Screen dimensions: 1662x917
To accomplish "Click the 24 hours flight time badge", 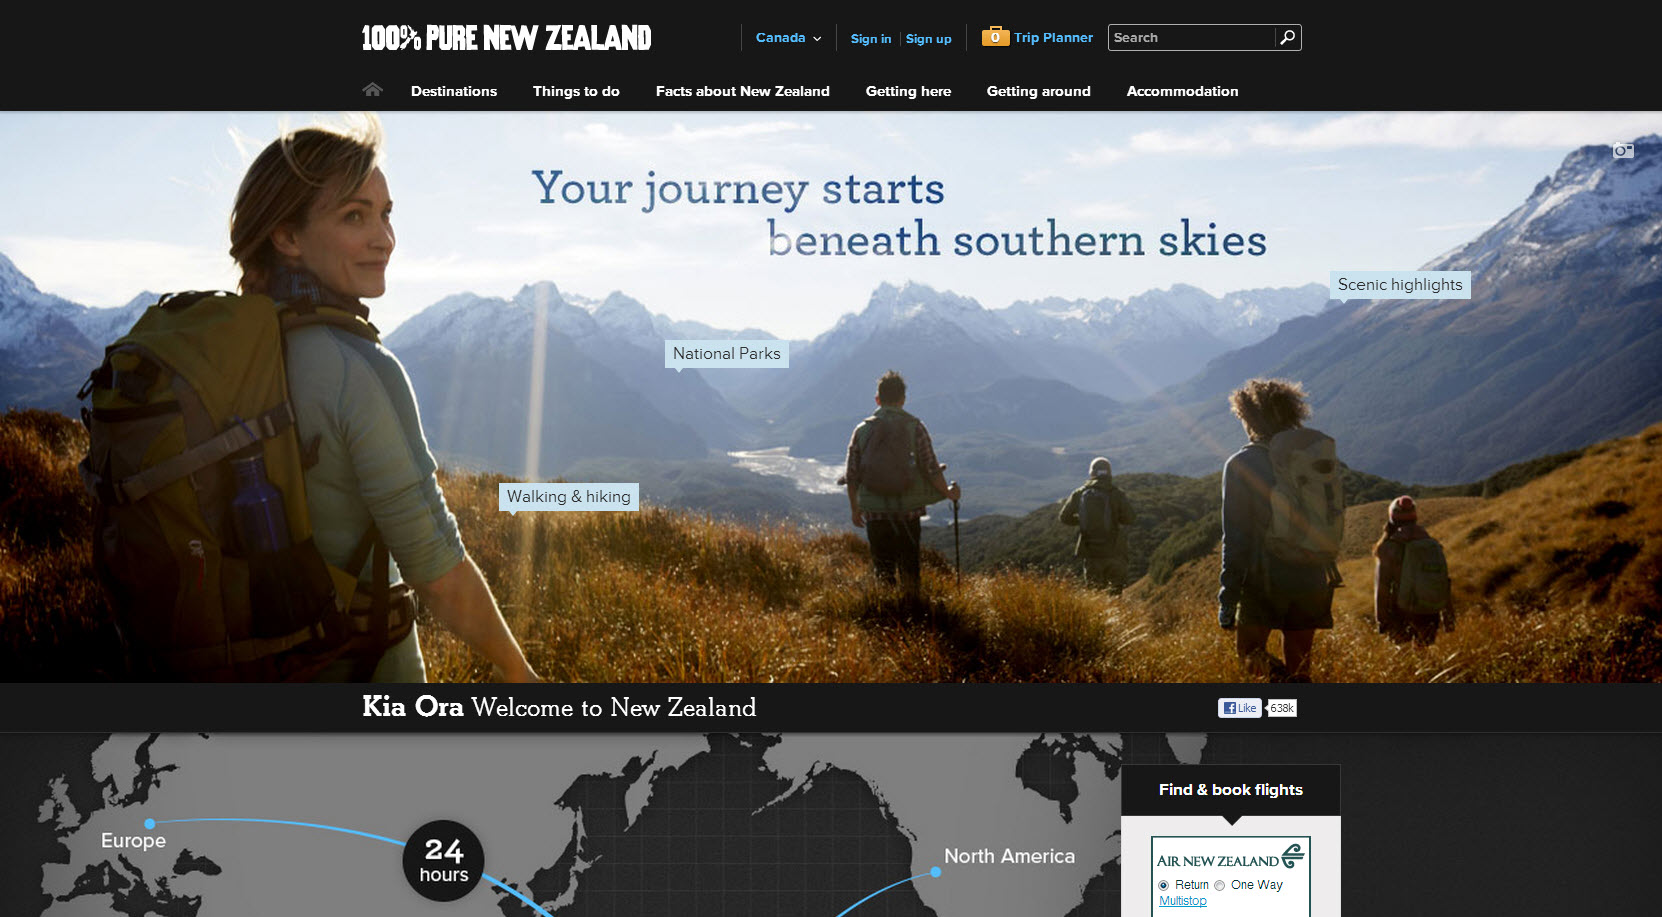I will (x=443, y=860).
